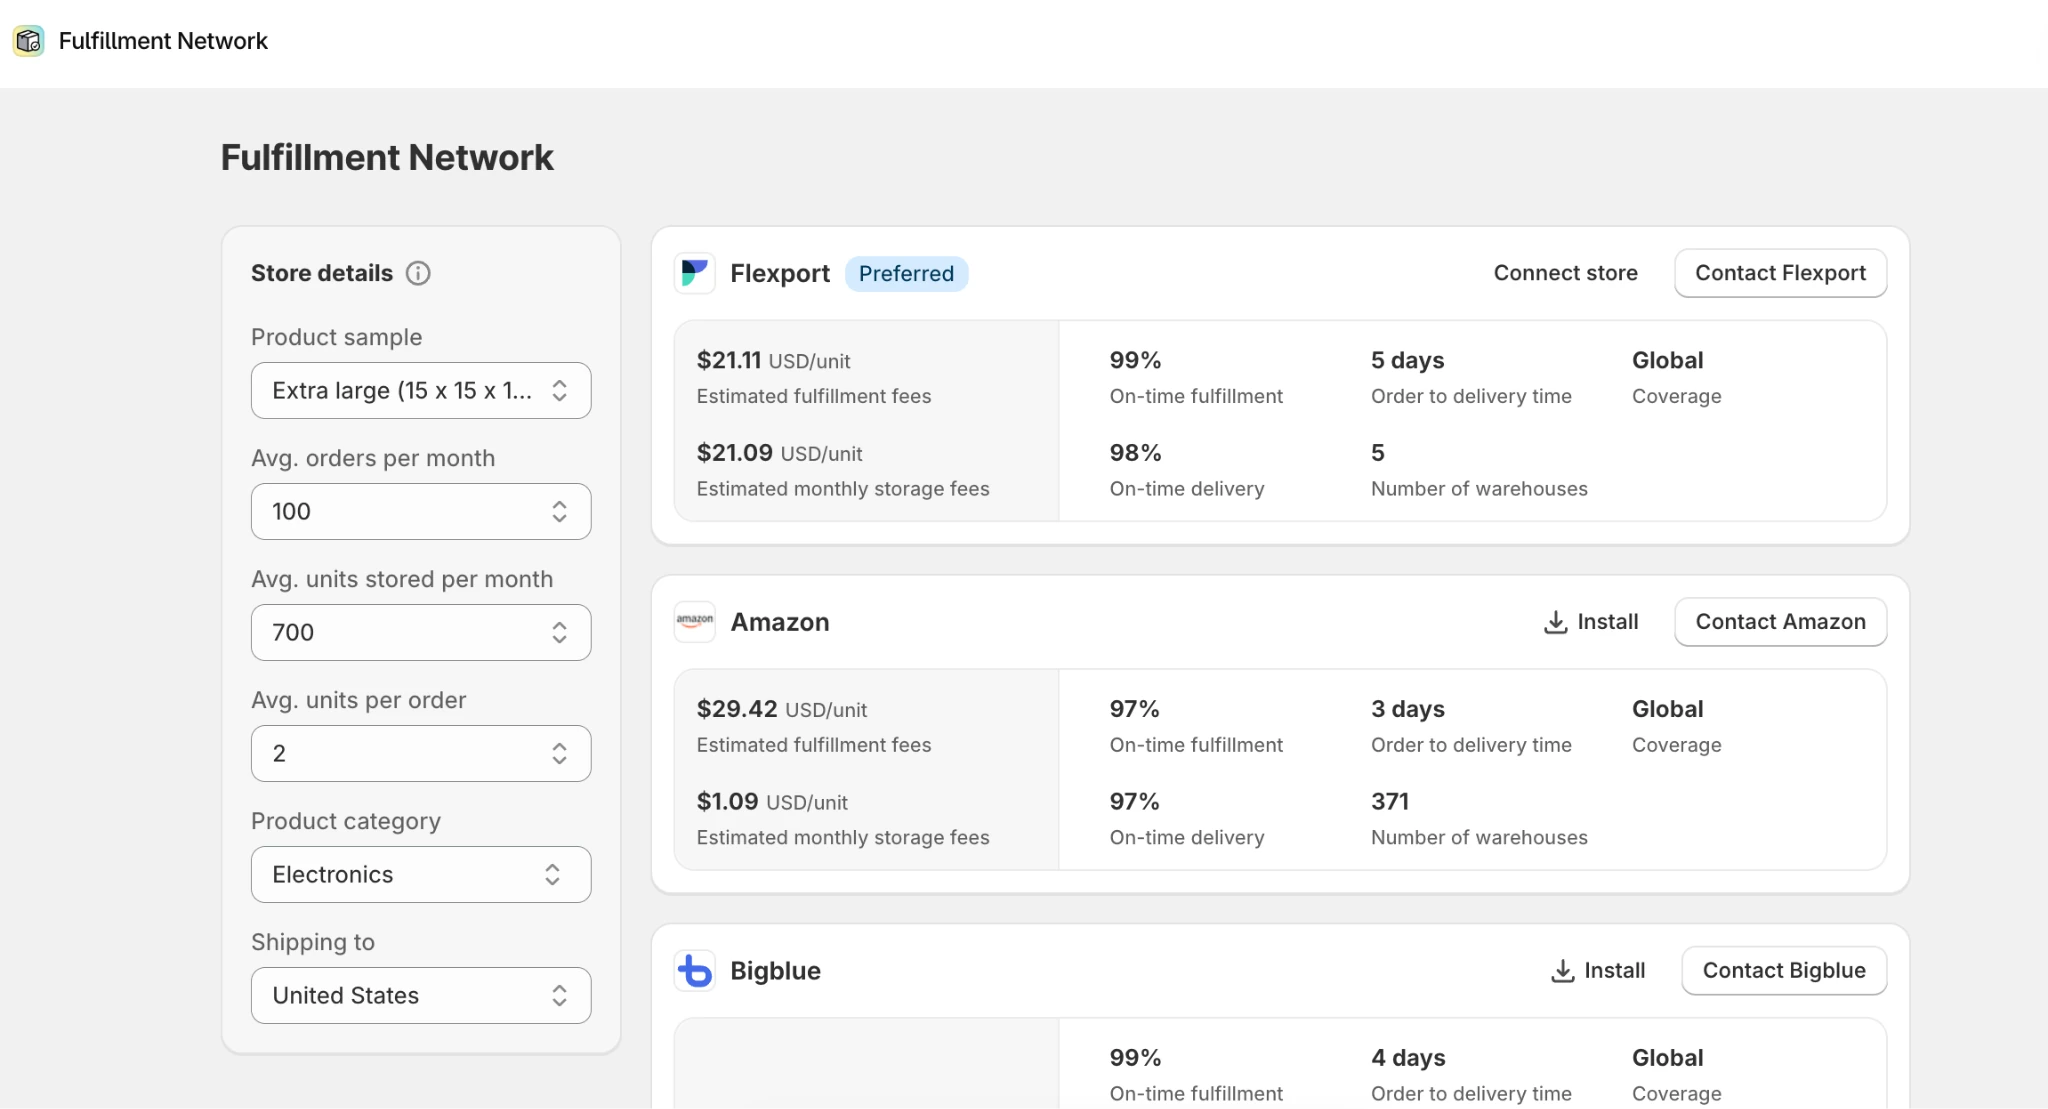The width and height of the screenshot is (2048, 1109).
Task: Click Flexport's $21.11 USD/unit fulfillment fee
Action: point(773,360)
